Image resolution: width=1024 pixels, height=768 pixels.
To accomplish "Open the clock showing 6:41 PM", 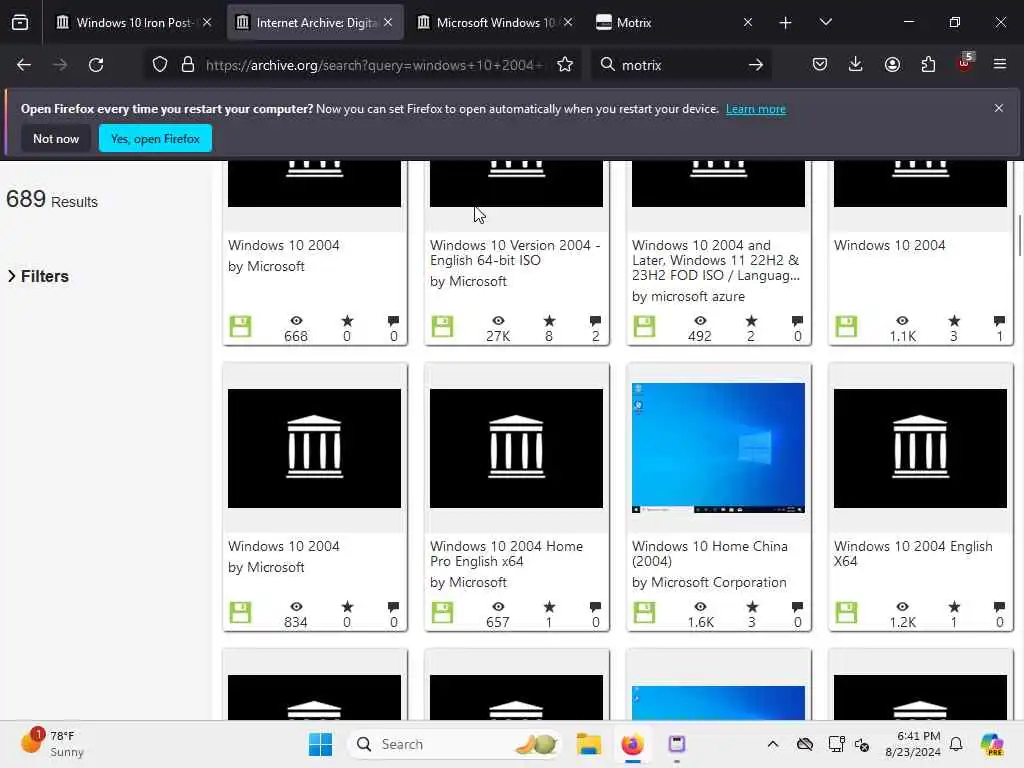I will tap(912, 744).
